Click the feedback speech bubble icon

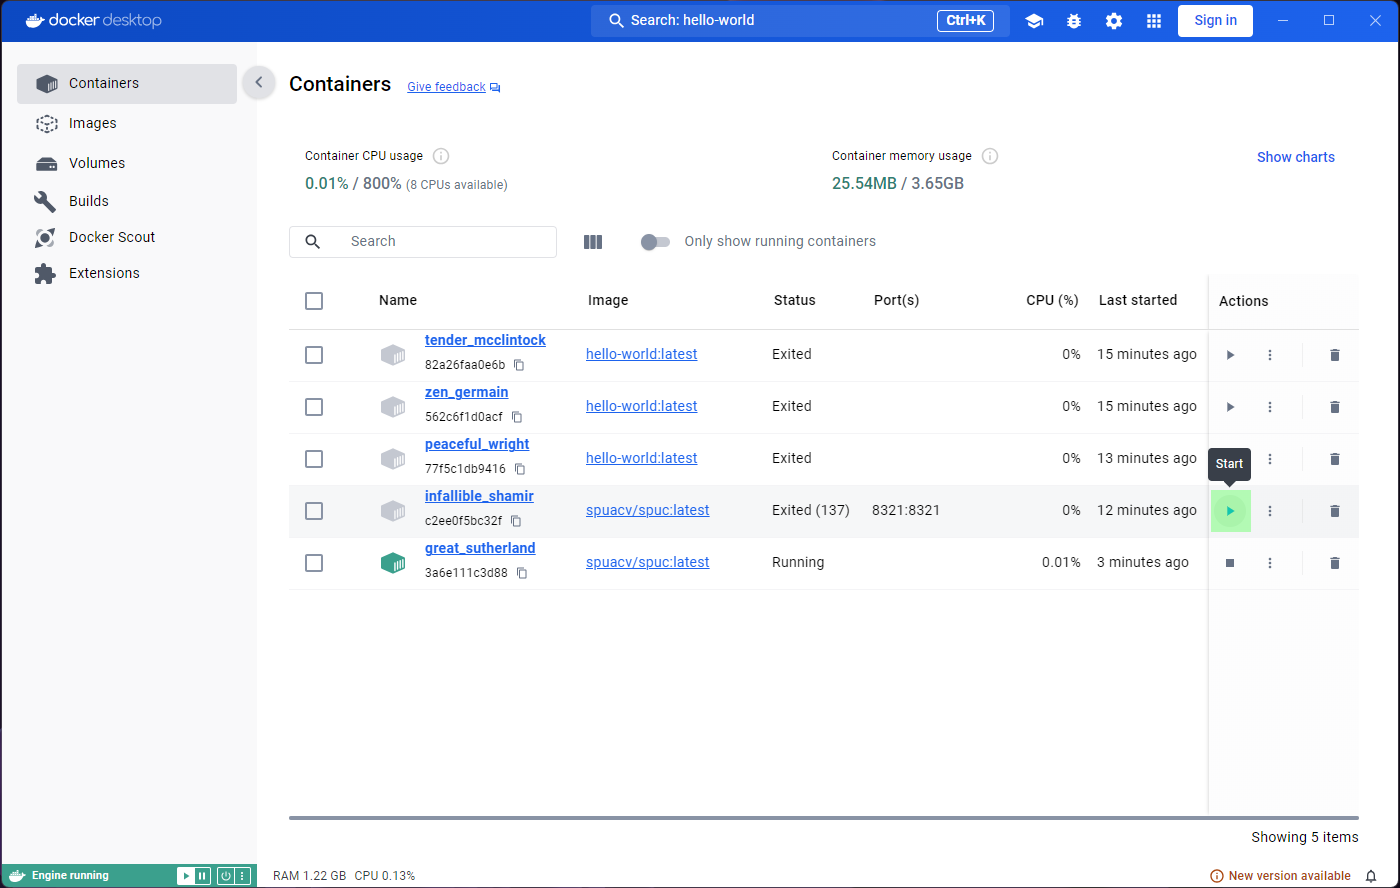tap(495, 88)
